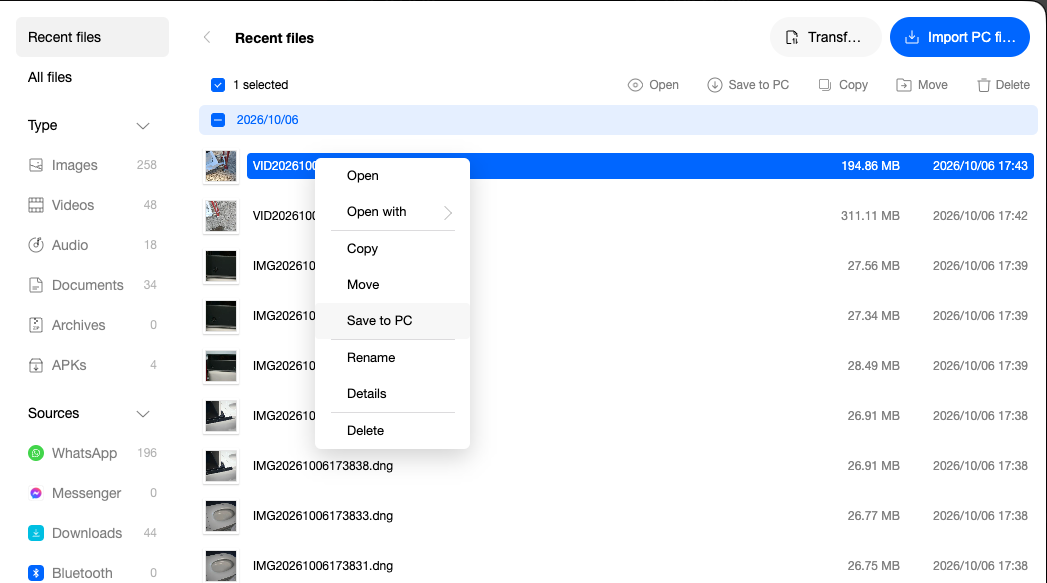Viewport: 1047px width, 583px height.
Task: Select file IMG20261006173838.dng
Action: click(x=323, y=465)
